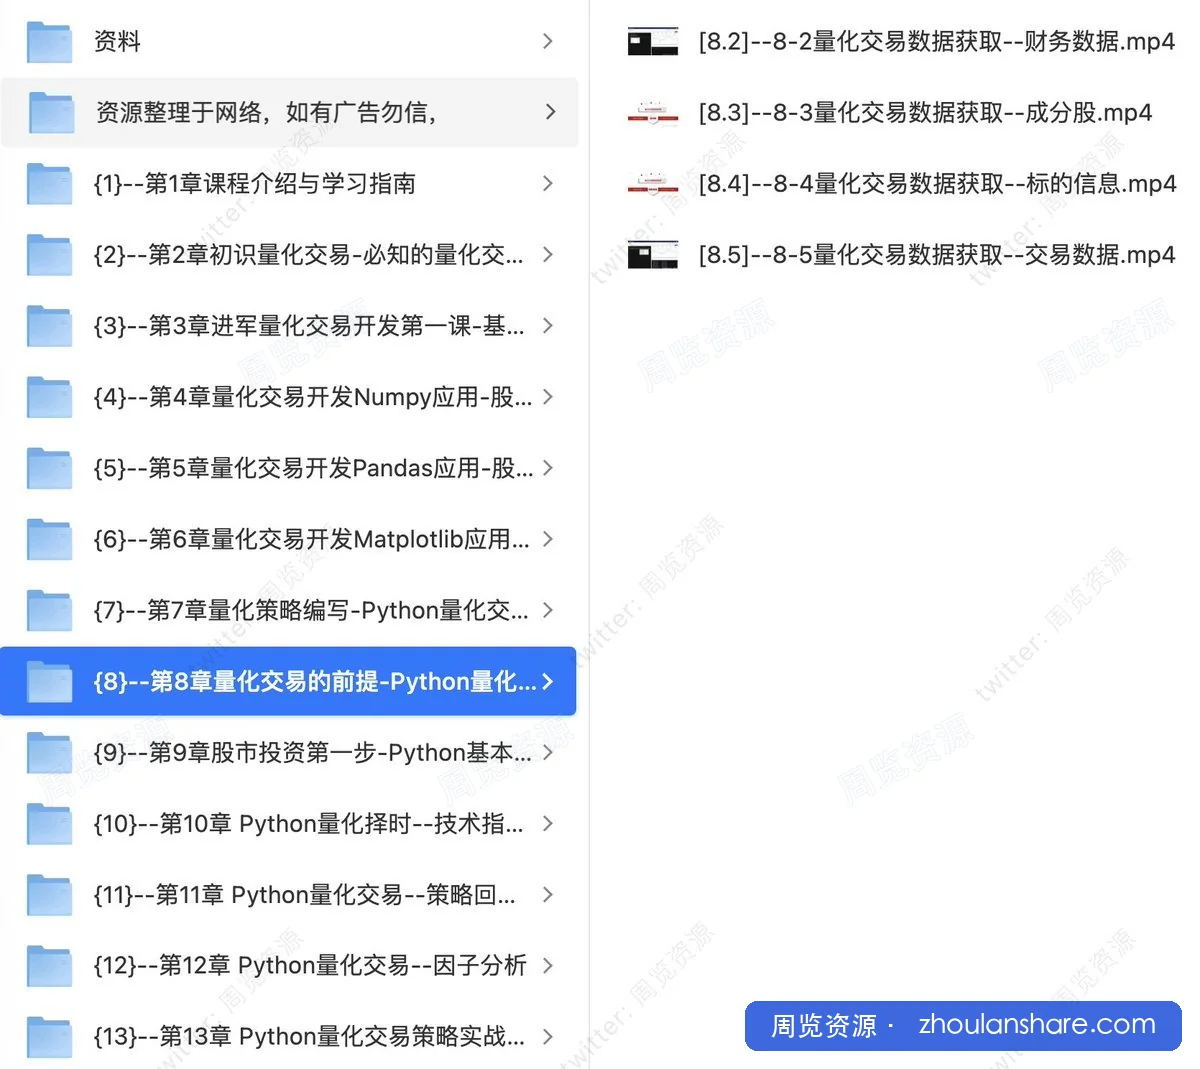Expand chevron for {4}--第4章 Numpy folder
The width and height of the screenshot is (1200, 1069).
(x=547, y=397)
